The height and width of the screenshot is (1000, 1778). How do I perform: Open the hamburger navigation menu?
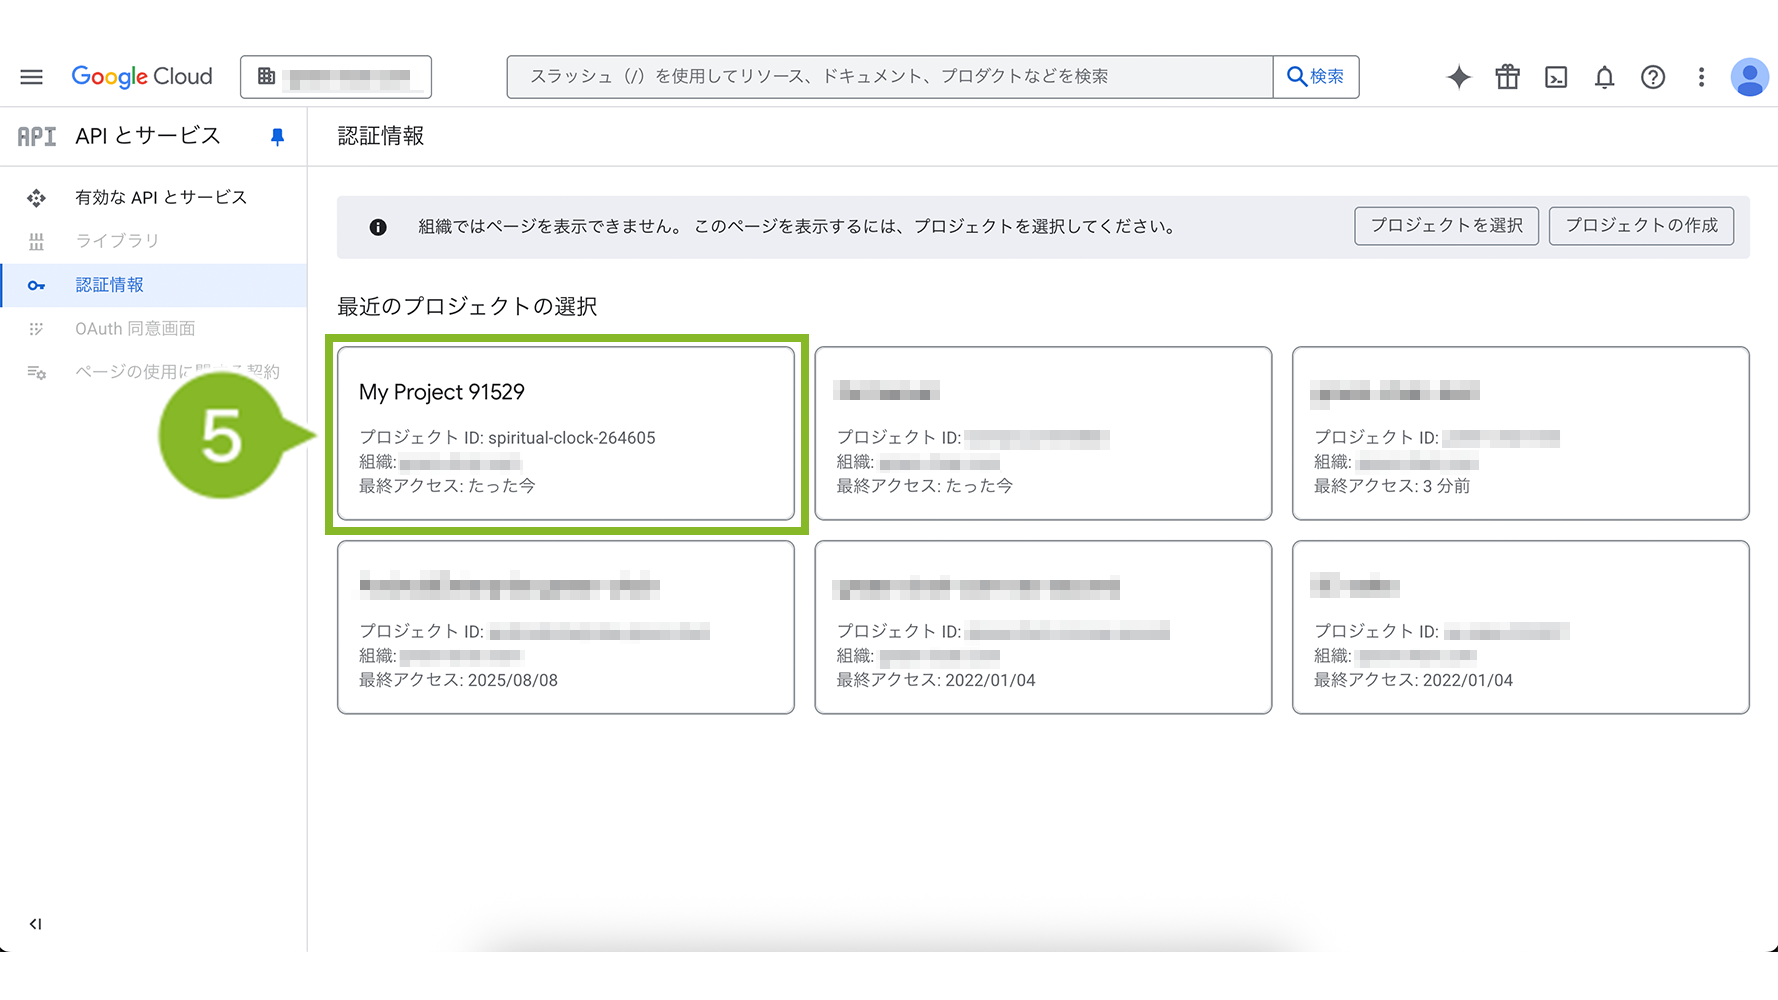point(31,77)
